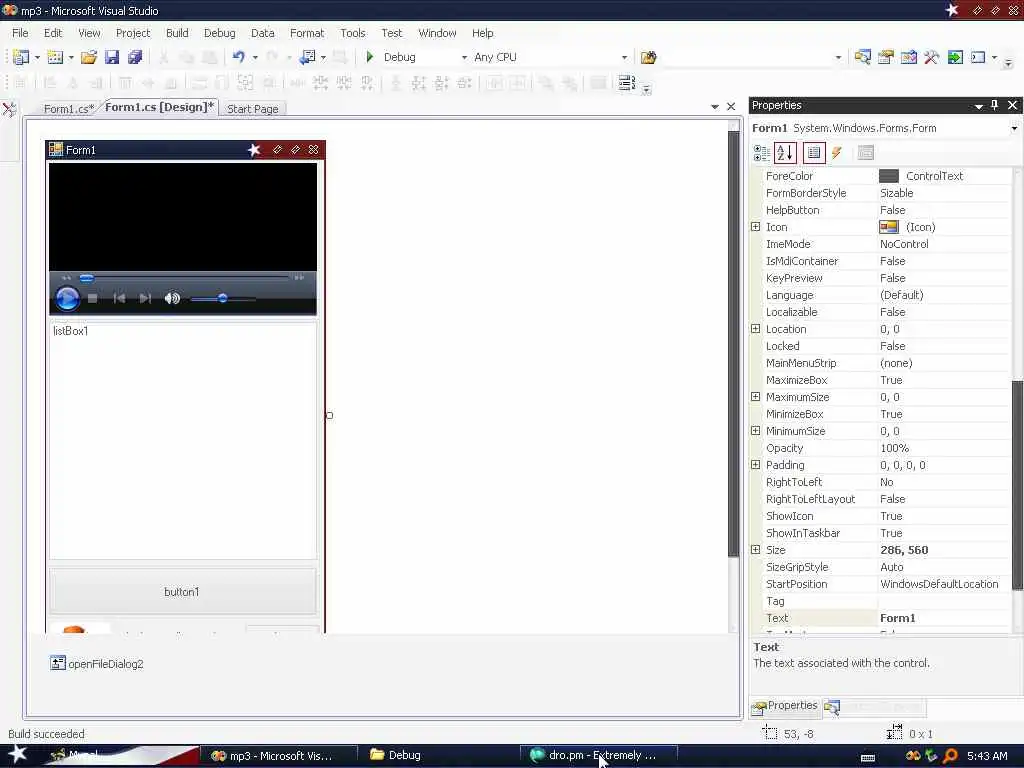Click the FormBorderStyle Sizable value
Screen dimensions: 1024x768
943,193
